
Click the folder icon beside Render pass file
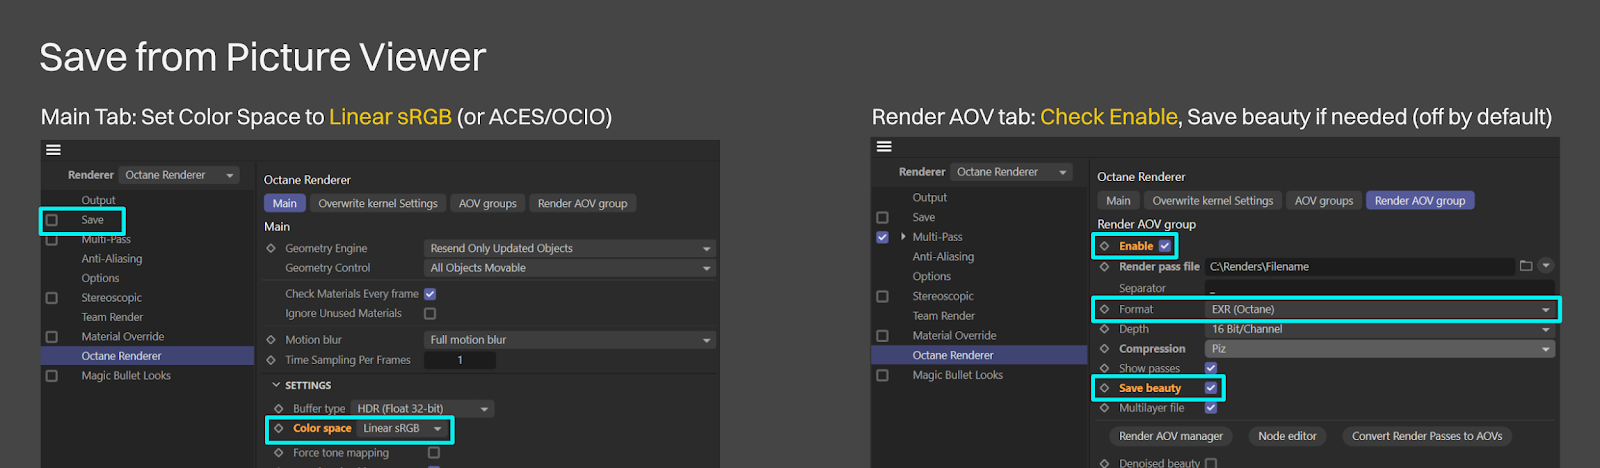[1525, 266]
